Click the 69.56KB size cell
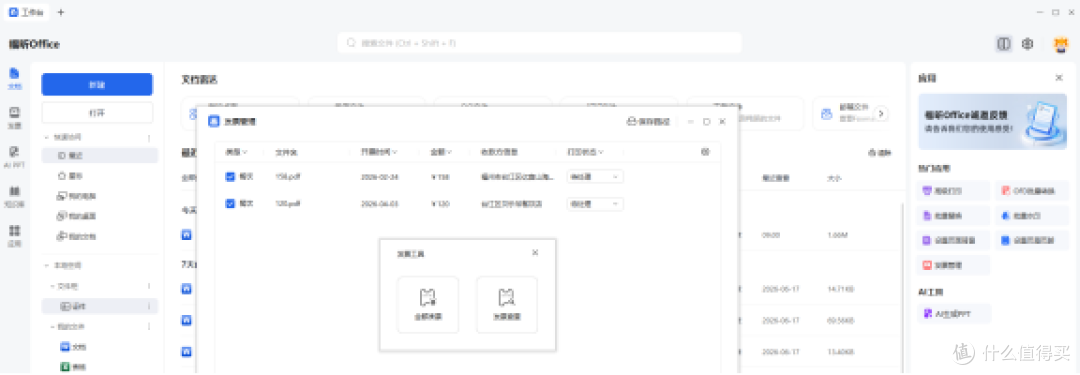This screenshot has width=1080, height=375. tap(840, 321)
